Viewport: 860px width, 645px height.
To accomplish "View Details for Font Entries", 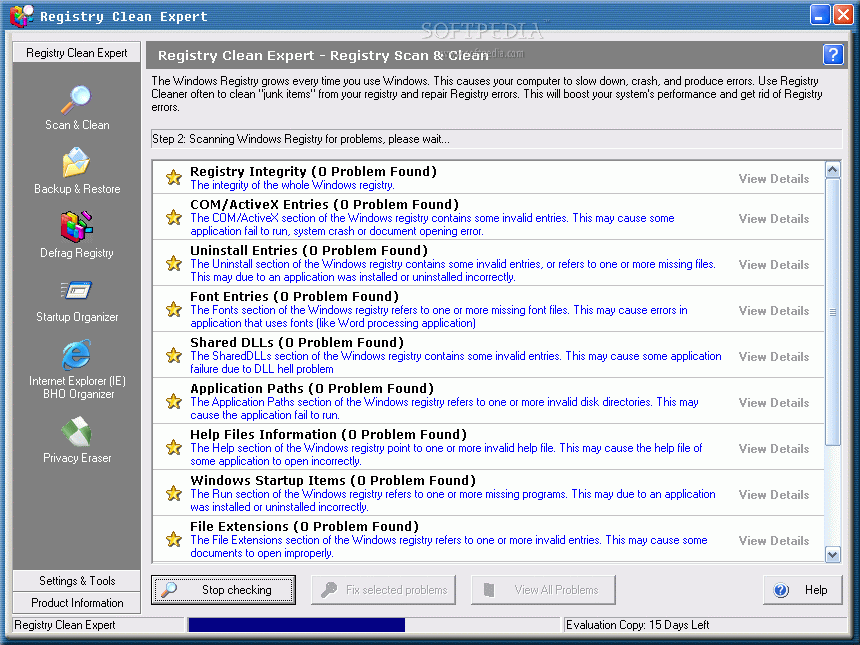I will coord(773,311).
